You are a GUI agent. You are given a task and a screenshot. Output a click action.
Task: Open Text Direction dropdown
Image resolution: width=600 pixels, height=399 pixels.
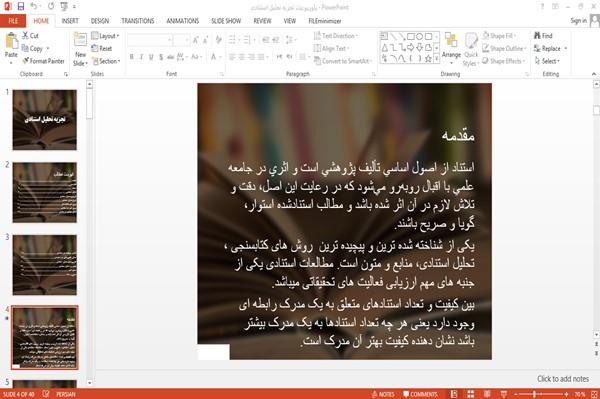click(336, 36)
